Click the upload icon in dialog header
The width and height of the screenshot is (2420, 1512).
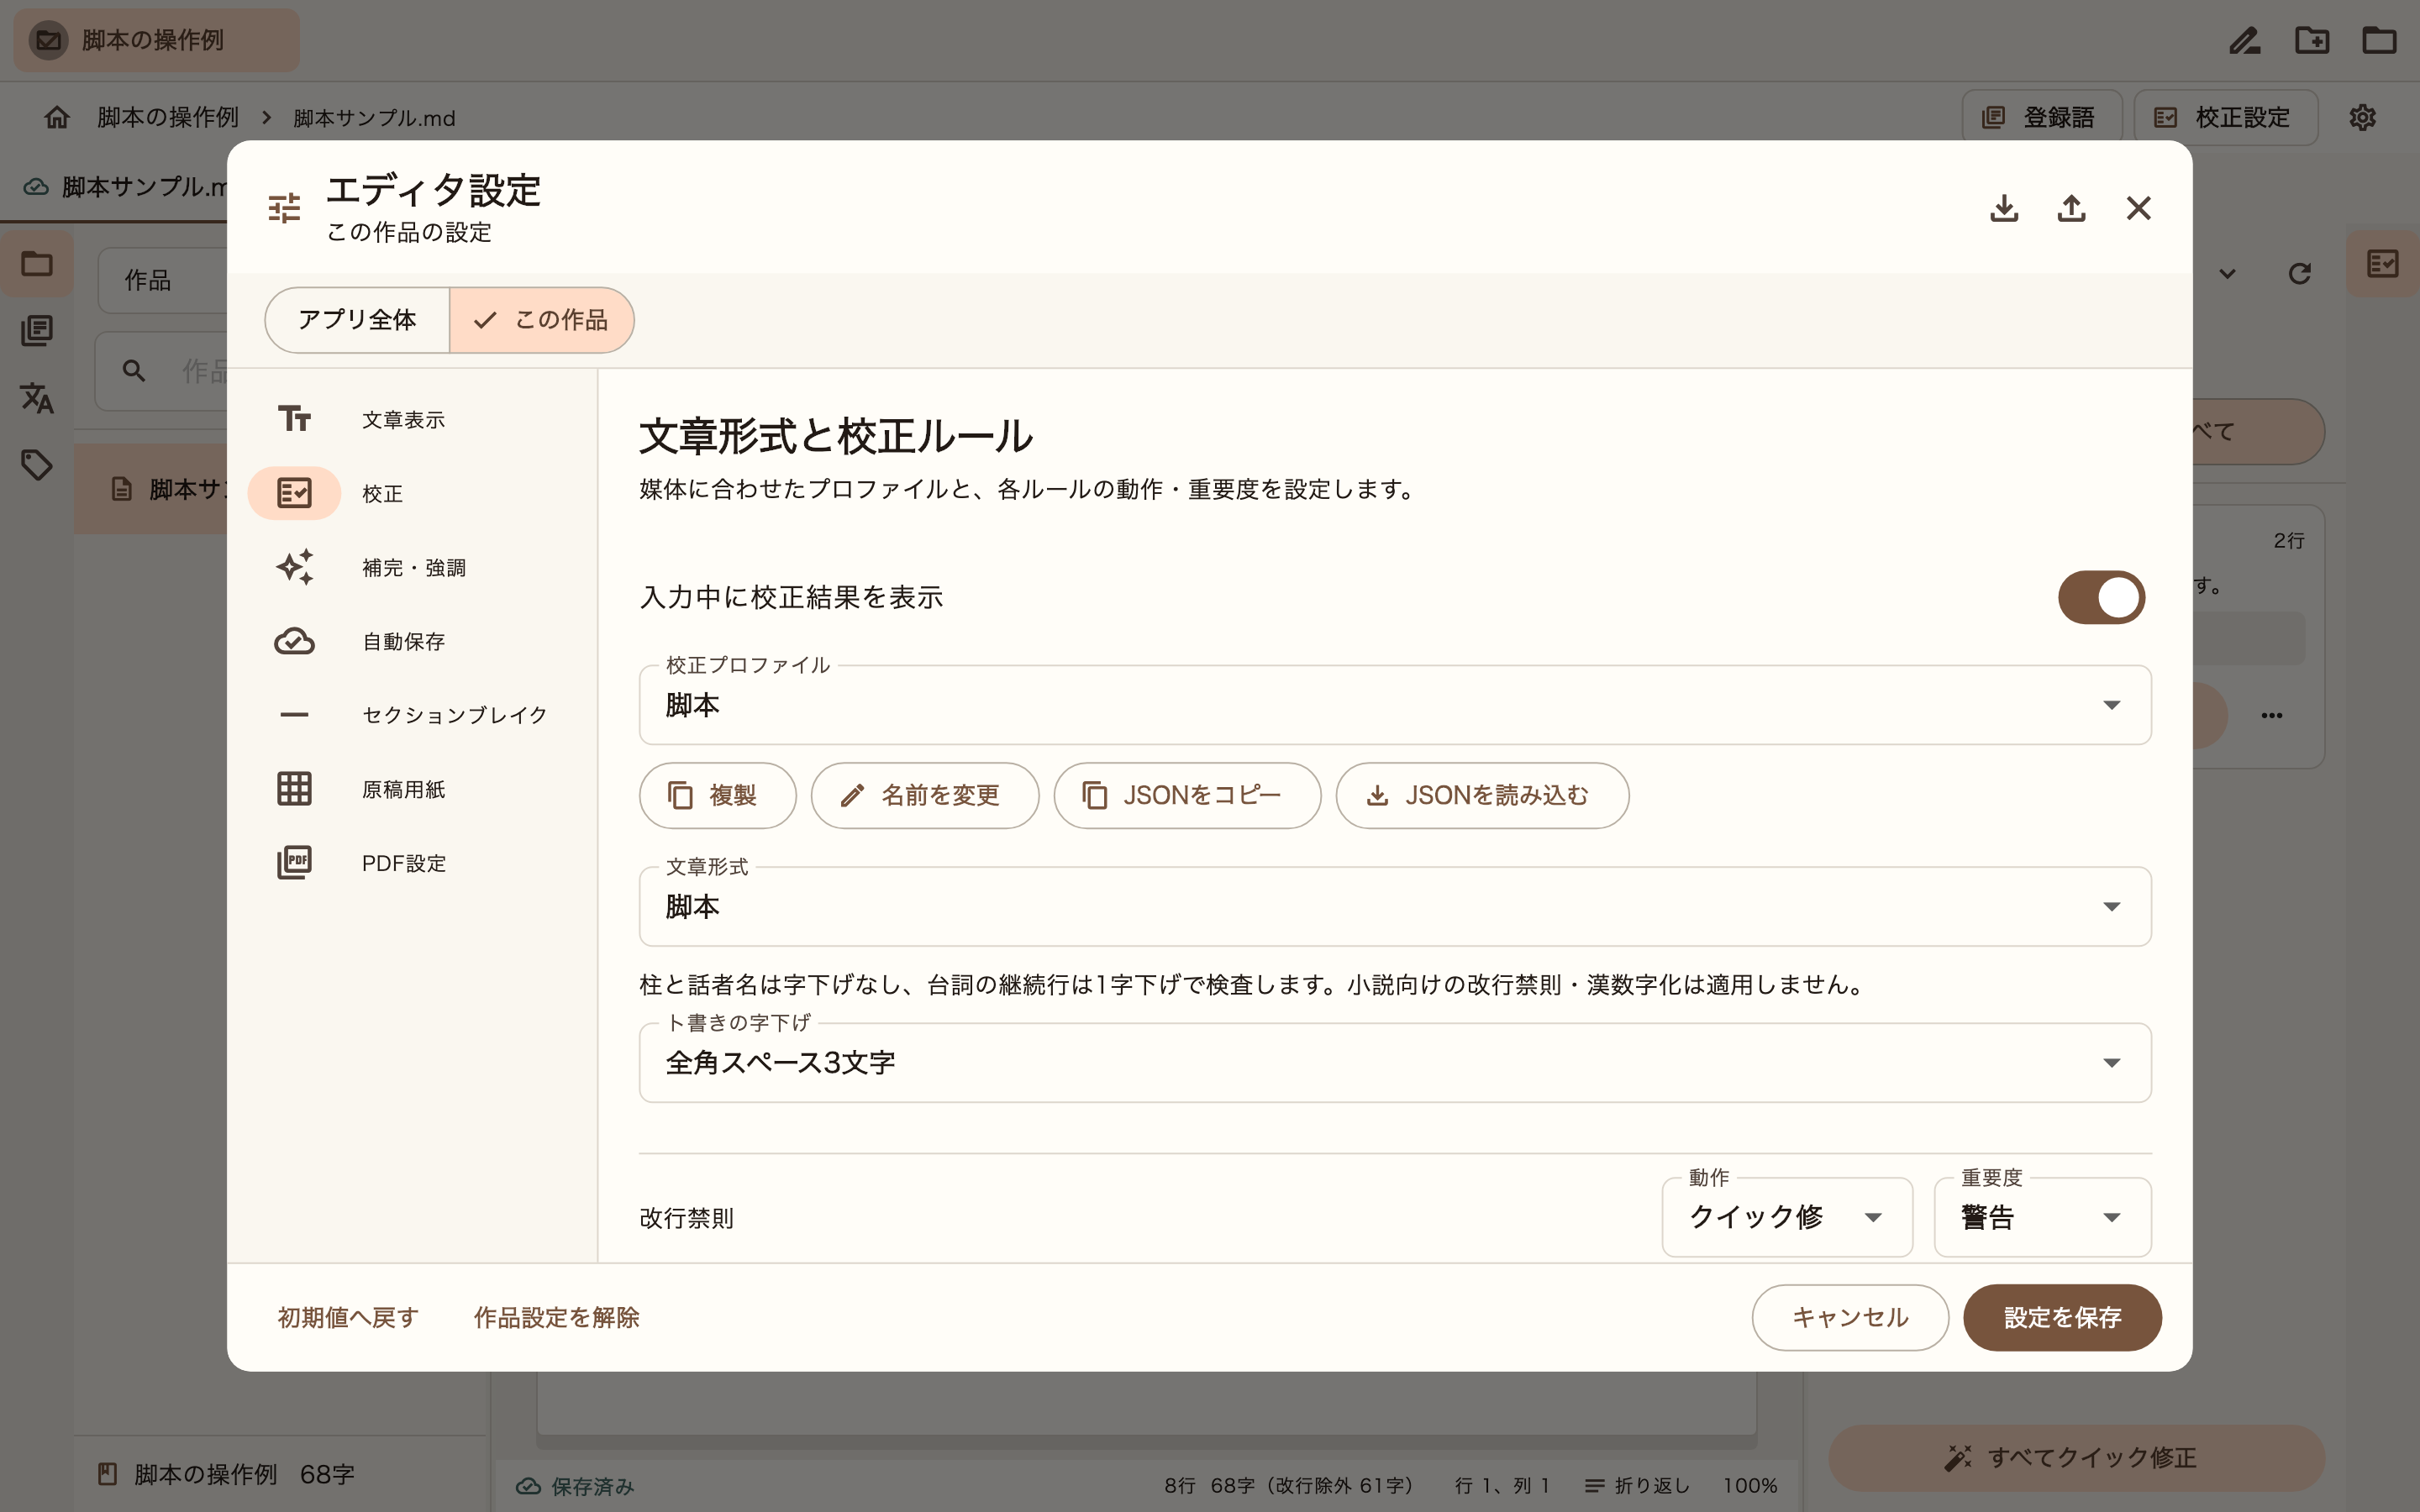pos(2071,208)
